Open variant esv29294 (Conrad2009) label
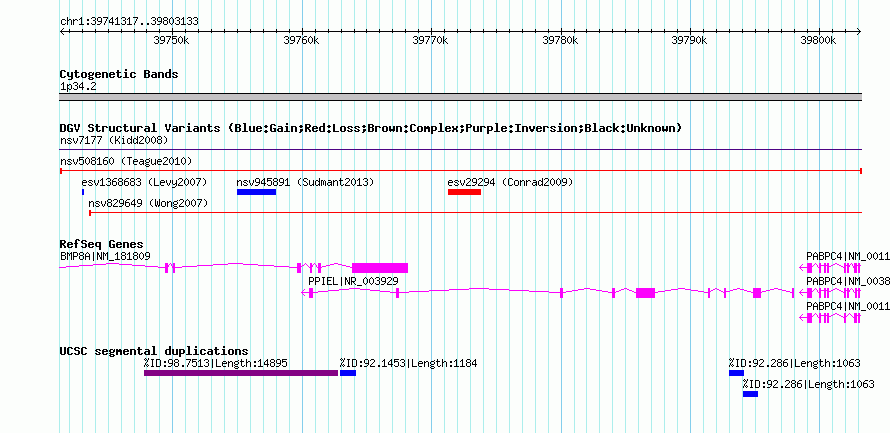Screen dimensions: 890x433 (x=510, y=182)
